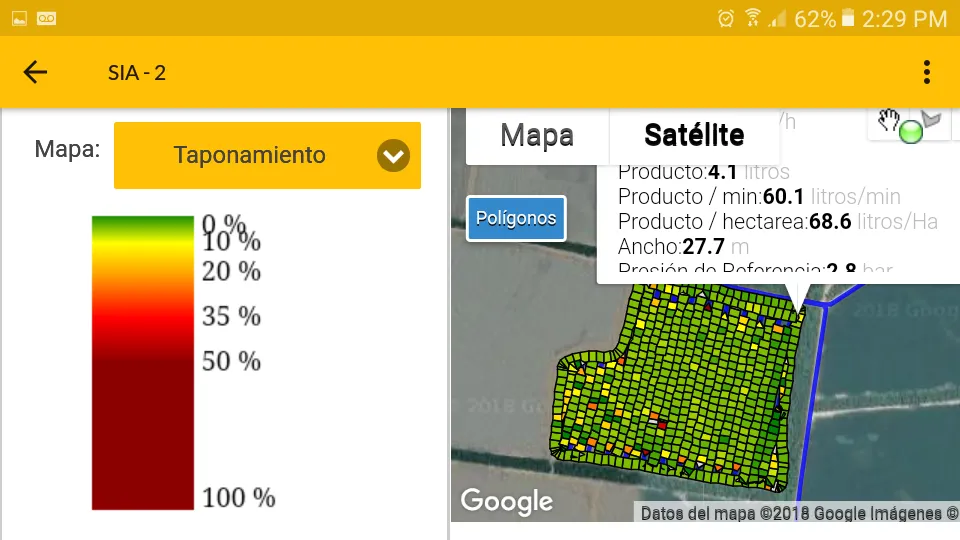Screen dimensions: 960x540
Task: Click the SIA - 2 title
Action: pos(137,73)
